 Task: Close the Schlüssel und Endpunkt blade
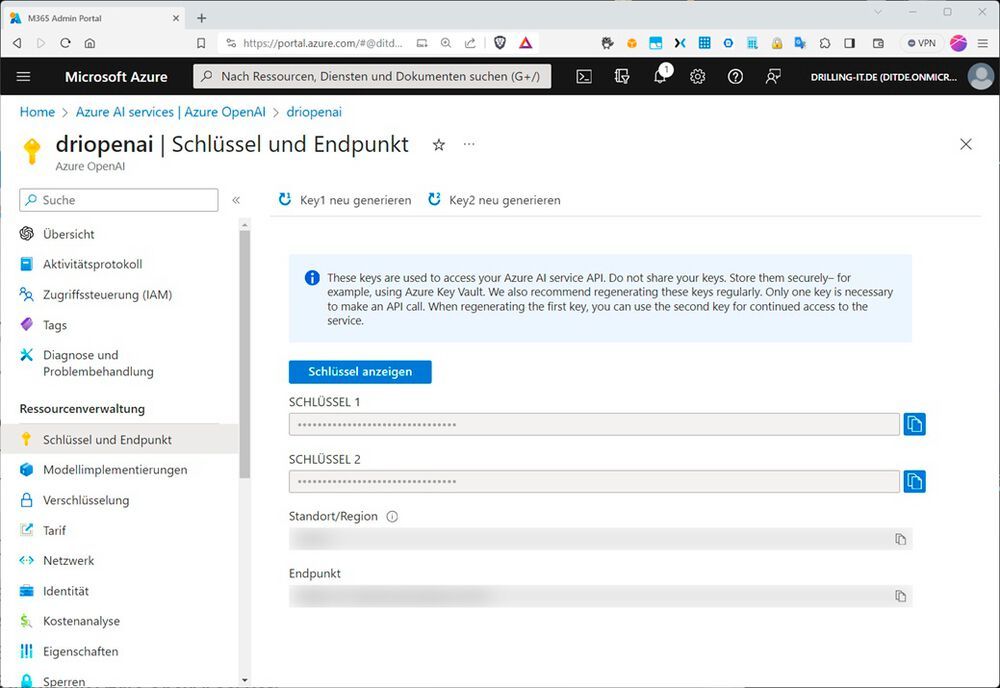pos(966,144)
